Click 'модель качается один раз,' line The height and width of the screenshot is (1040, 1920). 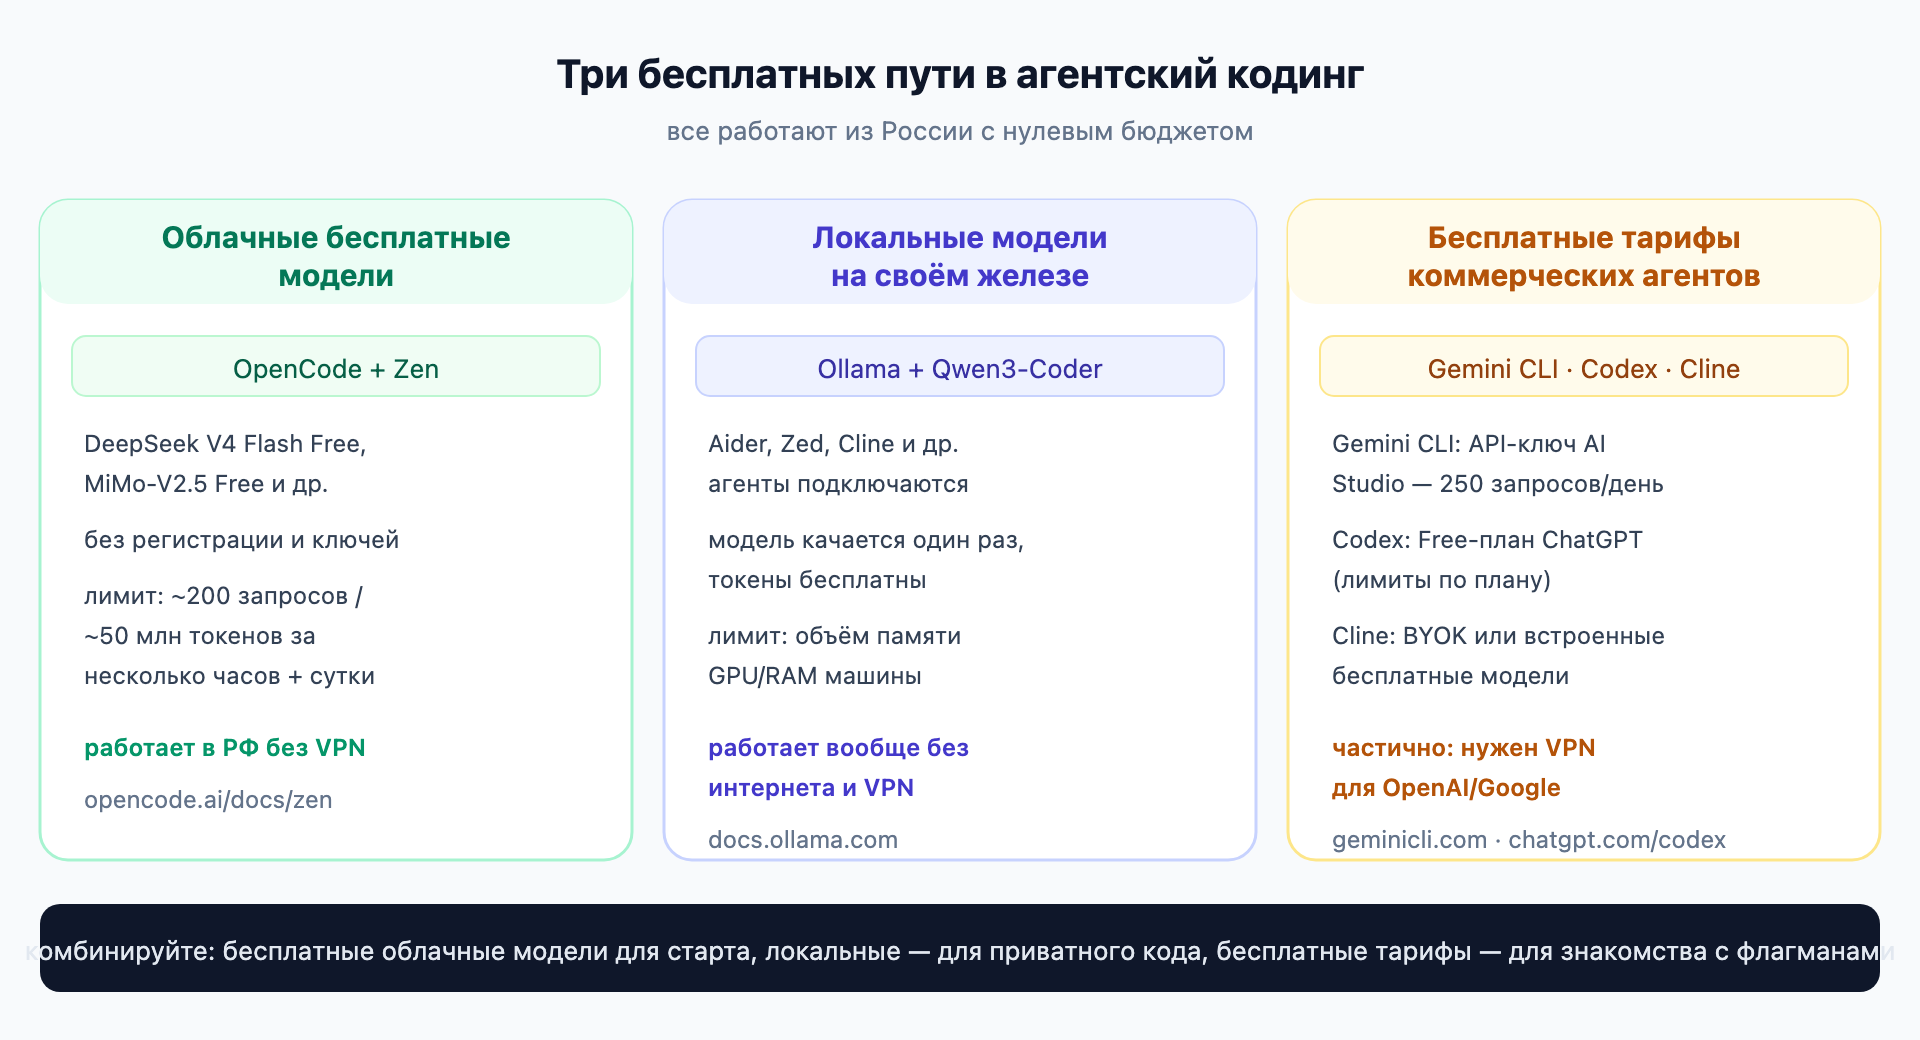click(866, 540)
